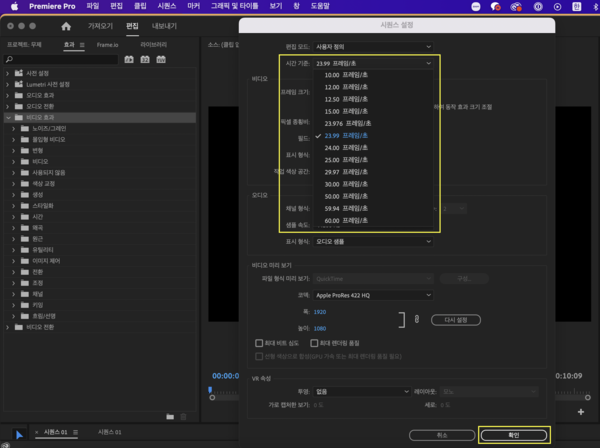This screenshot has height=448, width=600.
Task: Toggle the 32-bit Color effects filter icon
Action: (x=145, y=59)
